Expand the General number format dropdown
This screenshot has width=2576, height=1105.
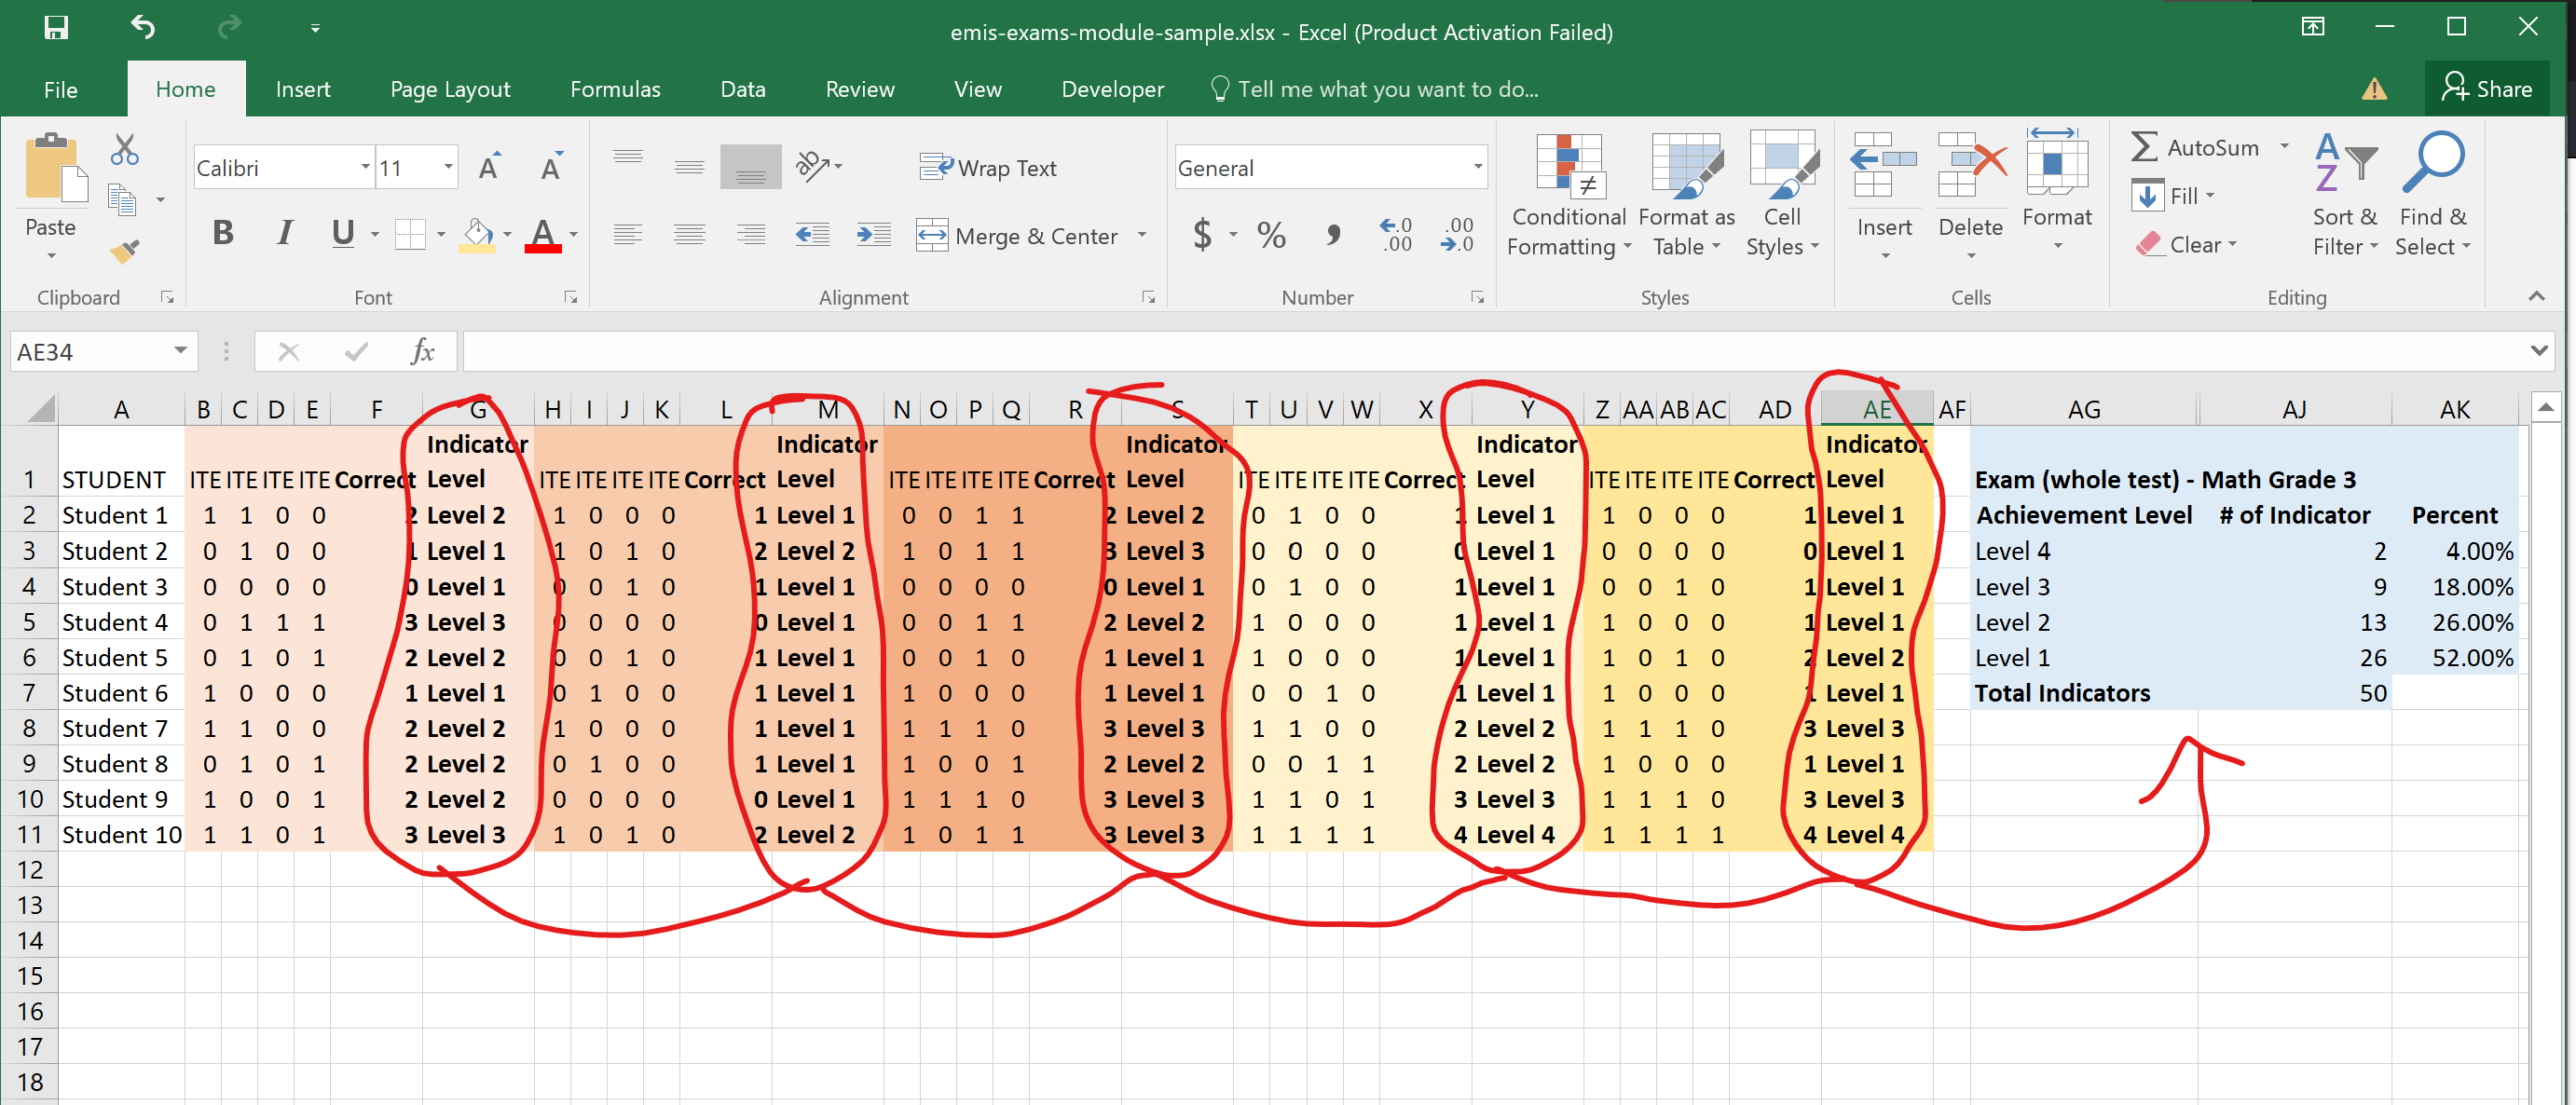[1477, 167]
